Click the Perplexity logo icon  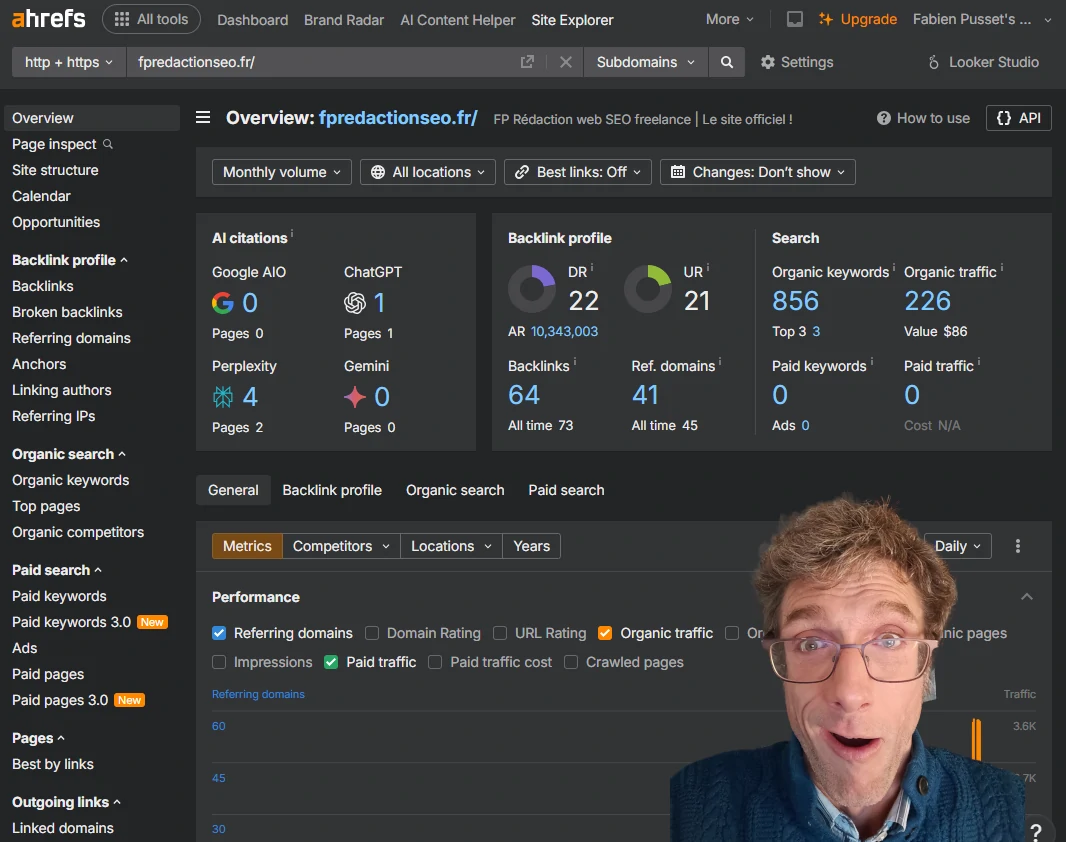pos(223,396)
